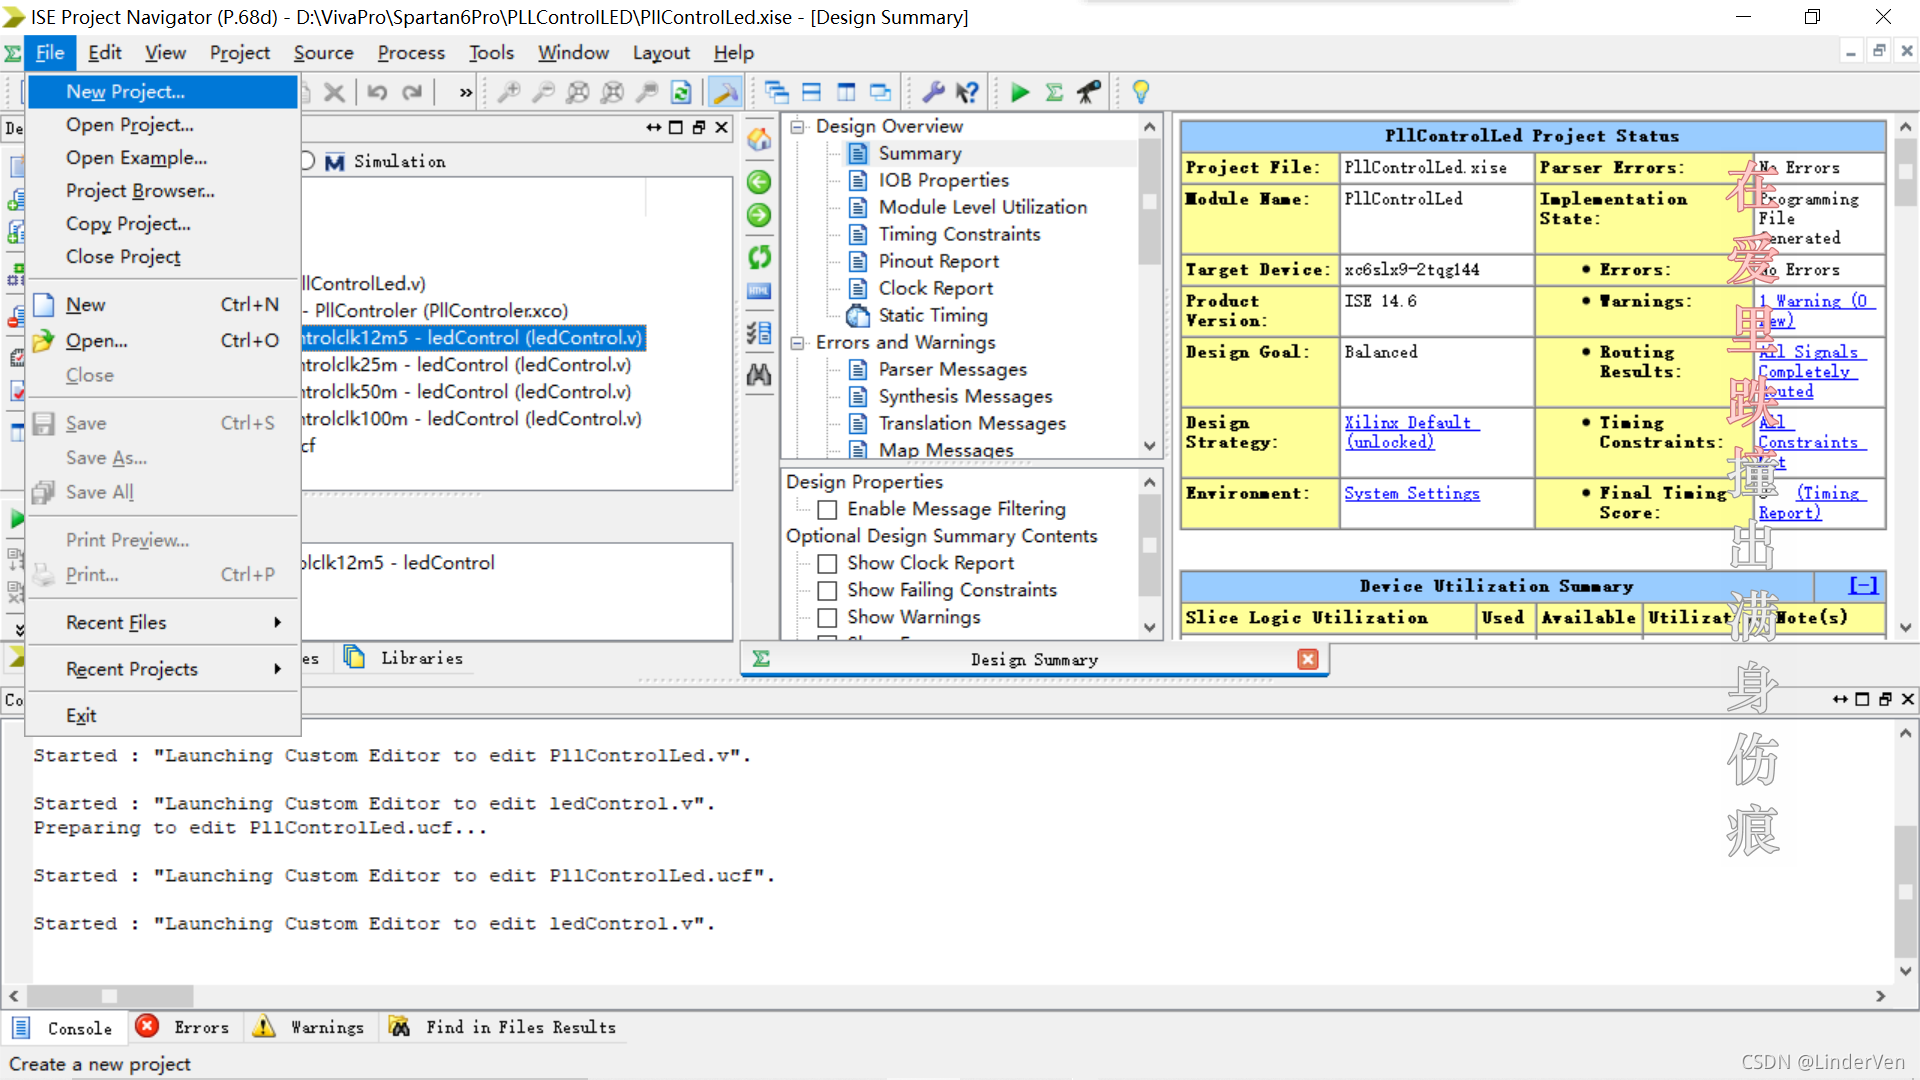The image size is (1920, 1080).
Task: Click the lightbulb tips icon in toolbar
Action: coord(1140,93)
